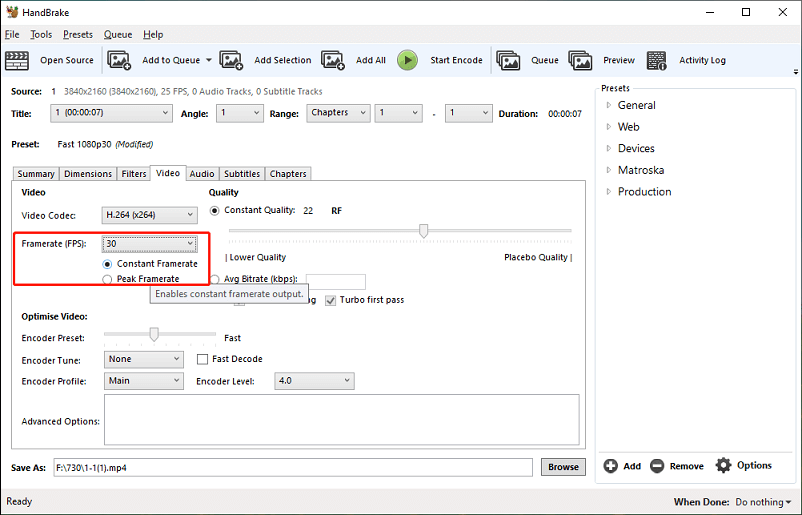
Task: Click the Advanced Options text box
Action: [x=342, y=420]
